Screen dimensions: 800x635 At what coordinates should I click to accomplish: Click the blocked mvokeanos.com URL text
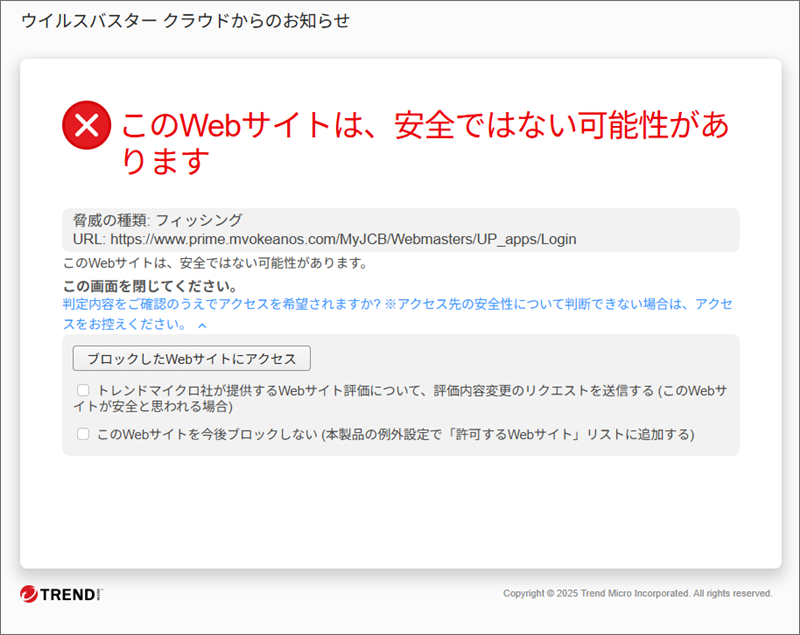click(343, 239)
